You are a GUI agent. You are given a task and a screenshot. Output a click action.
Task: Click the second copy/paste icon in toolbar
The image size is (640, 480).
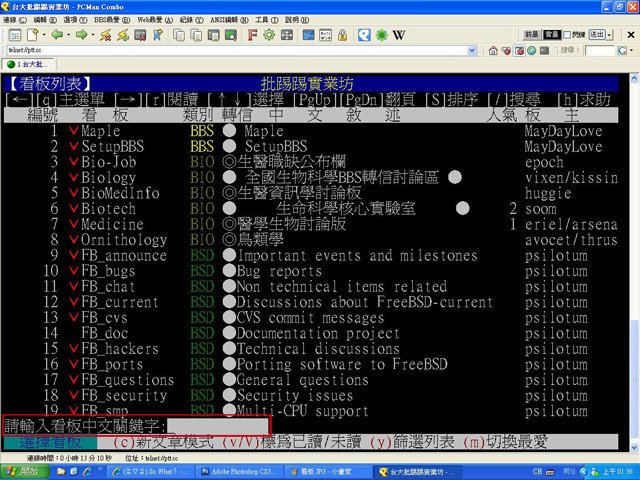(x=196, y=35)
